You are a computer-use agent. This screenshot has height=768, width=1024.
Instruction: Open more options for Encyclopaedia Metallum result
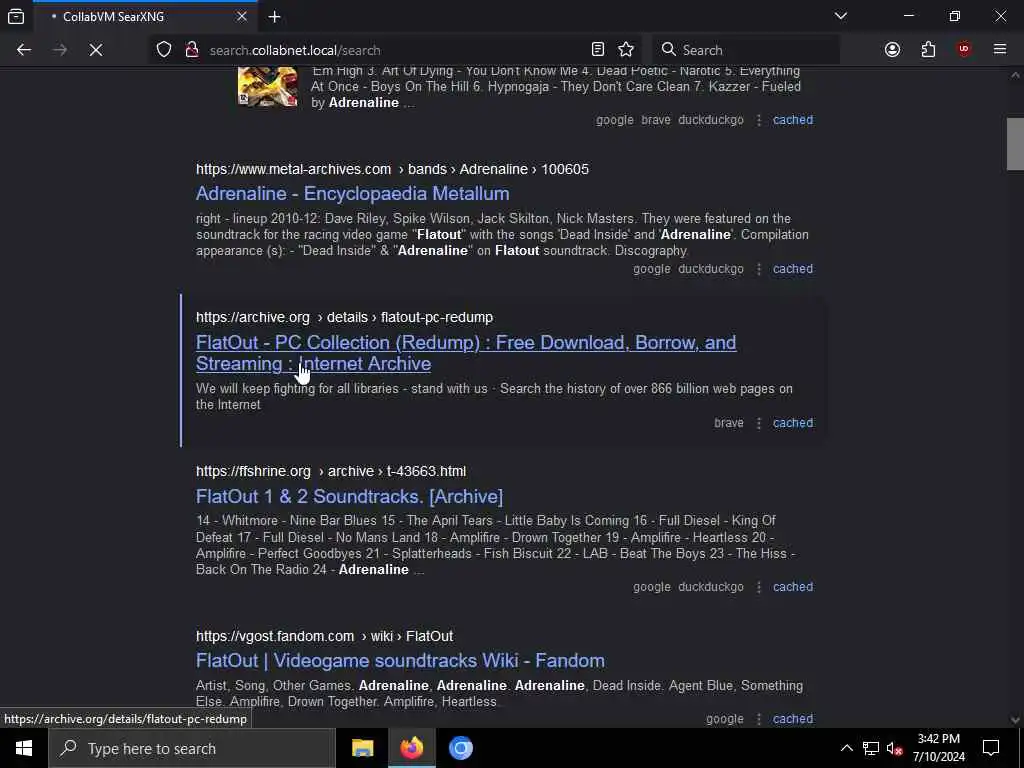click(x=759, y=269)
